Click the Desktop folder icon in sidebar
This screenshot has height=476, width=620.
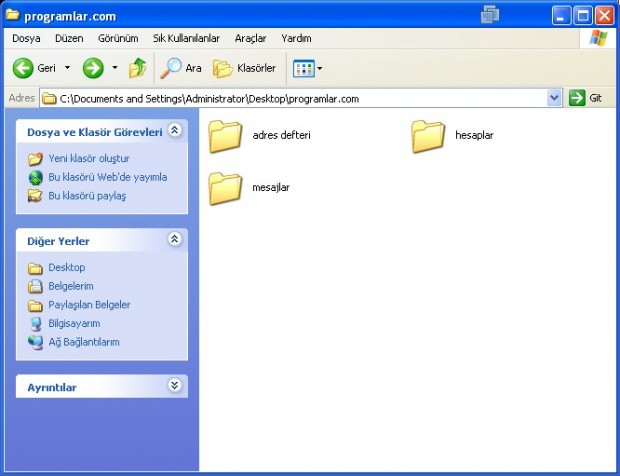(35, 268)
